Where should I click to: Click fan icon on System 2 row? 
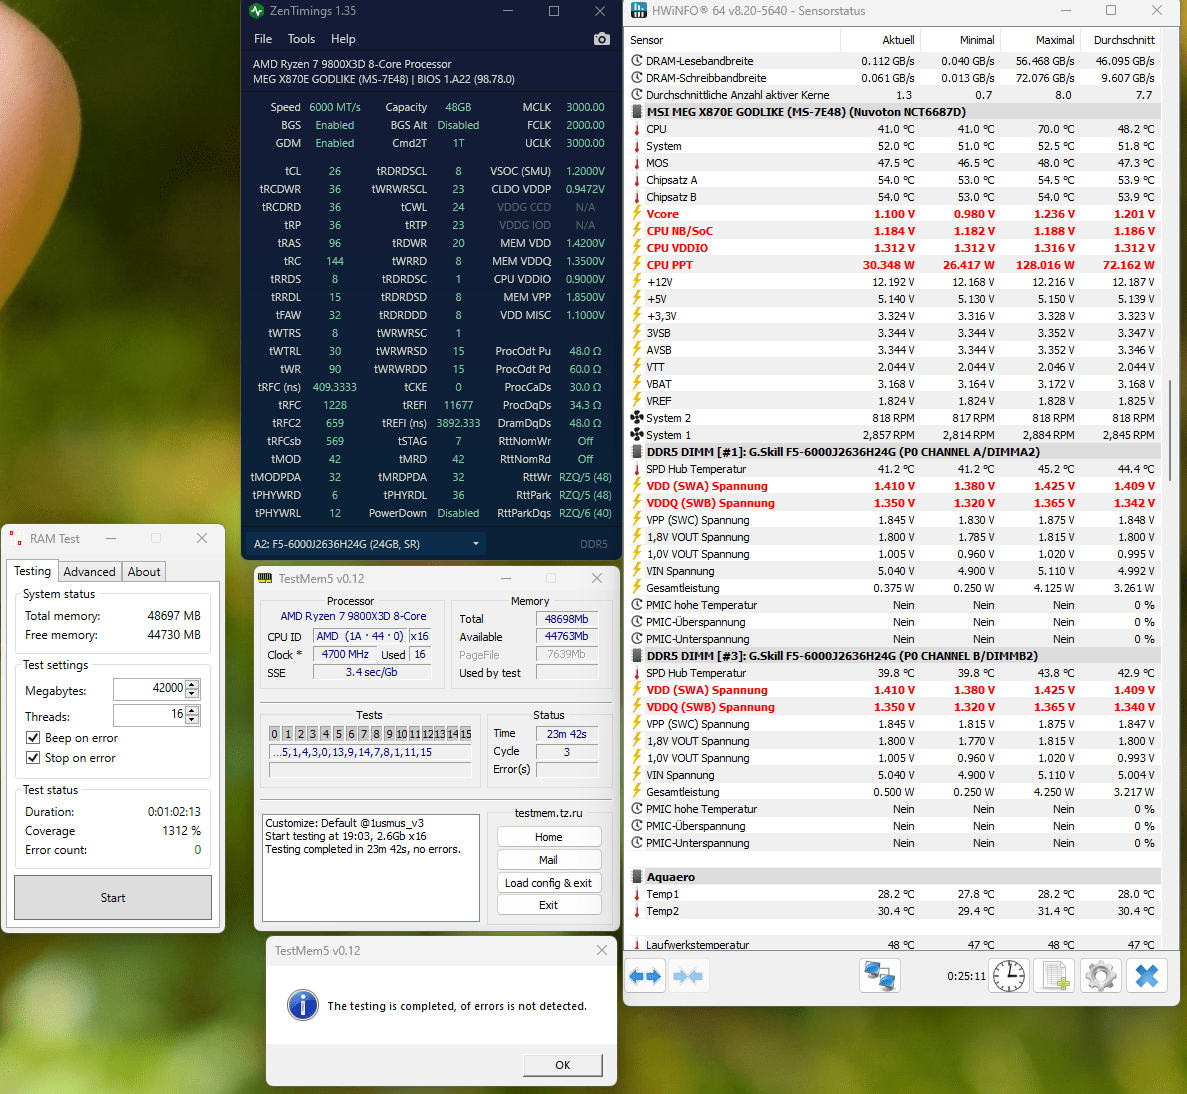[x=637, y=418]
